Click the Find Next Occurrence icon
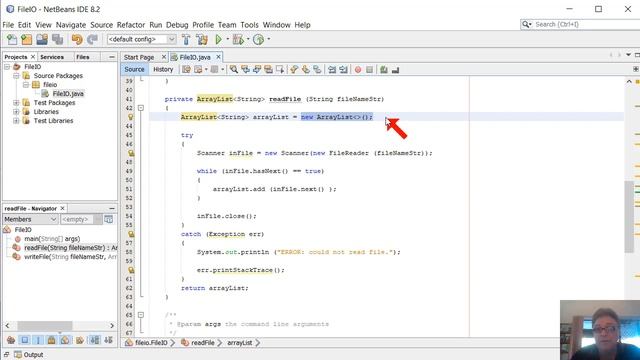 pos(257,70)
